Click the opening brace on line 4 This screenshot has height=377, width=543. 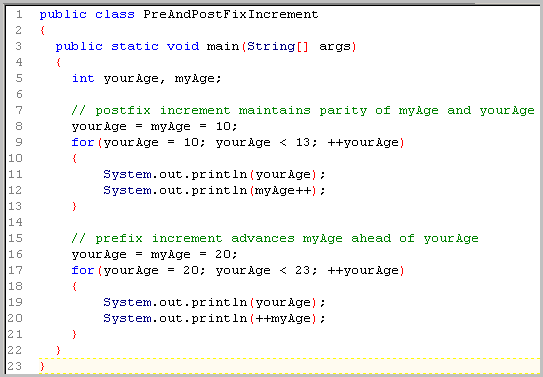click(59, 63)
